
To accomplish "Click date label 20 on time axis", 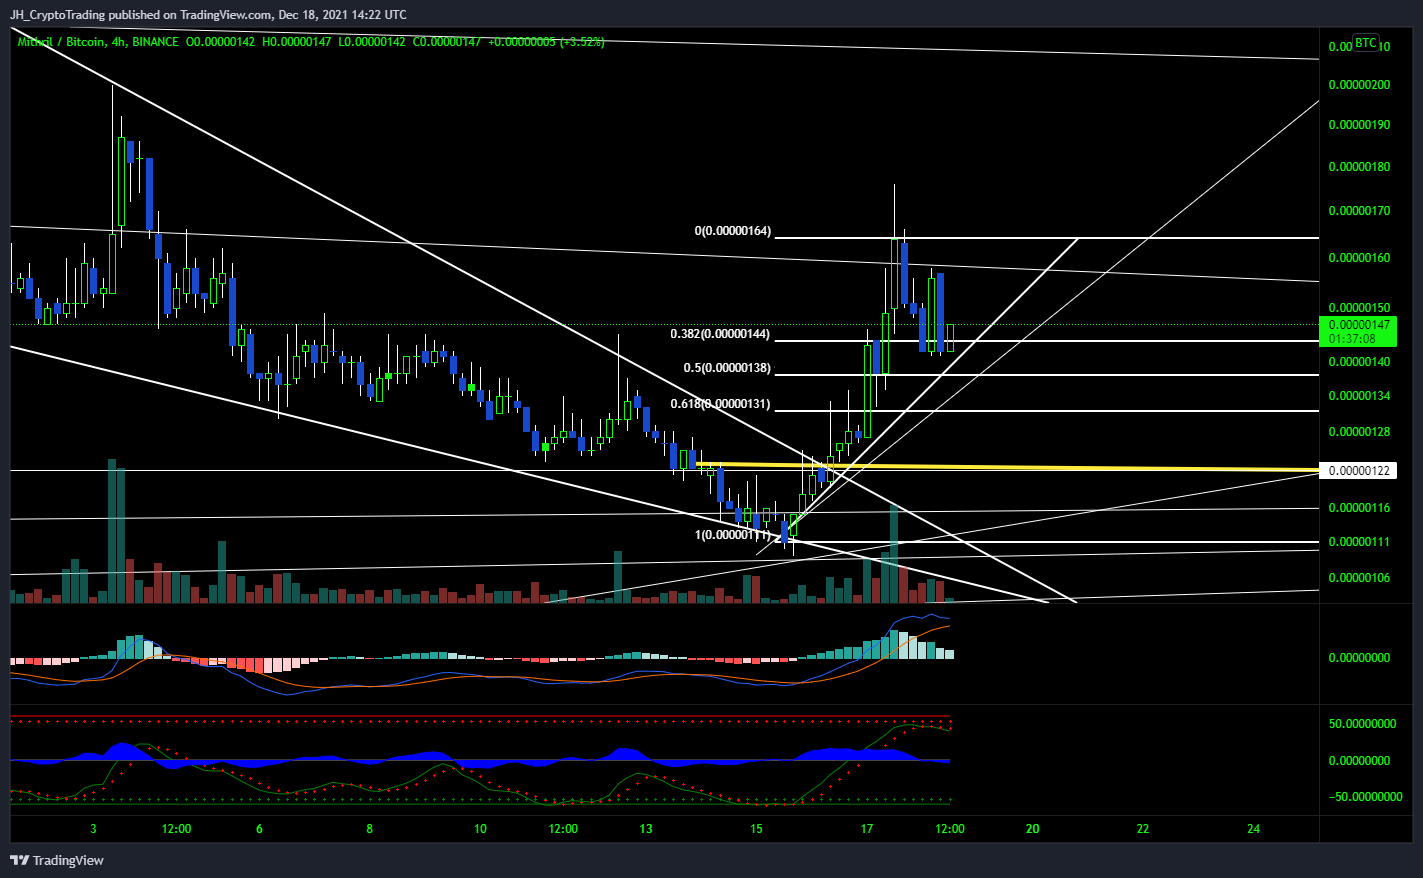I will click(x=1033, y=829).
